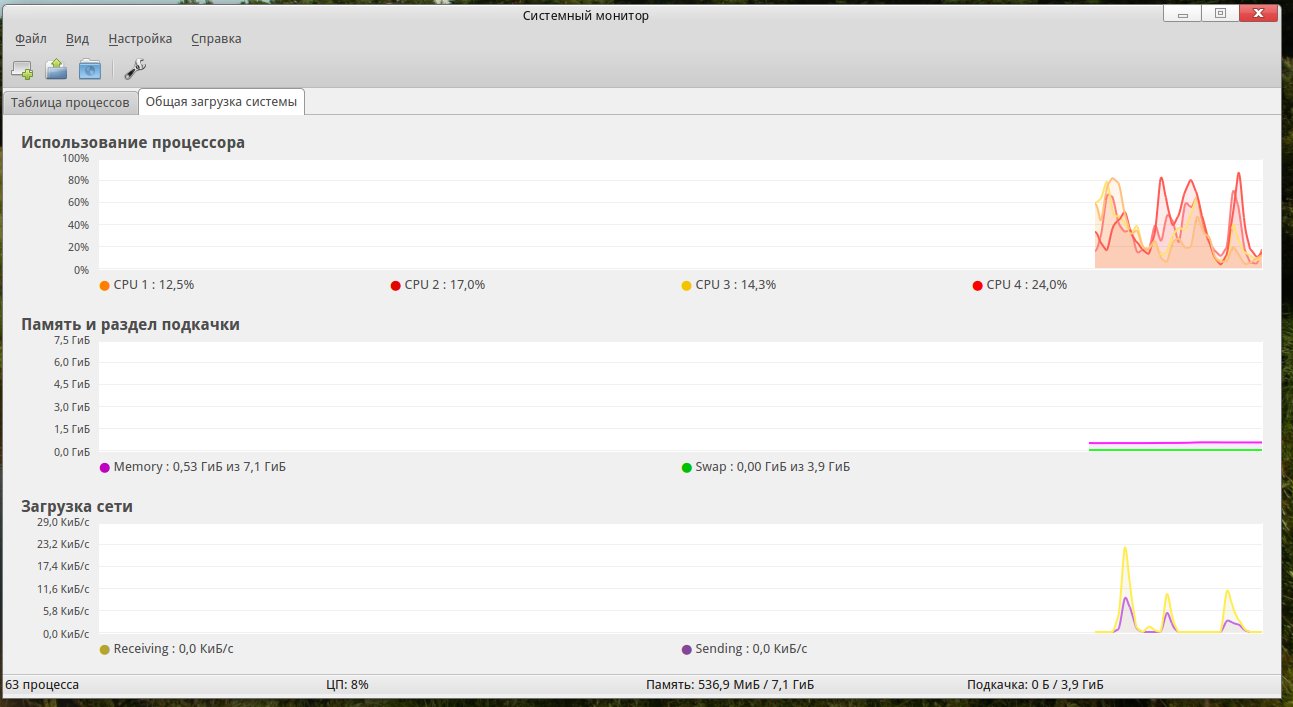Click the network load graph

pyautogui.click(x=680, y=578)
